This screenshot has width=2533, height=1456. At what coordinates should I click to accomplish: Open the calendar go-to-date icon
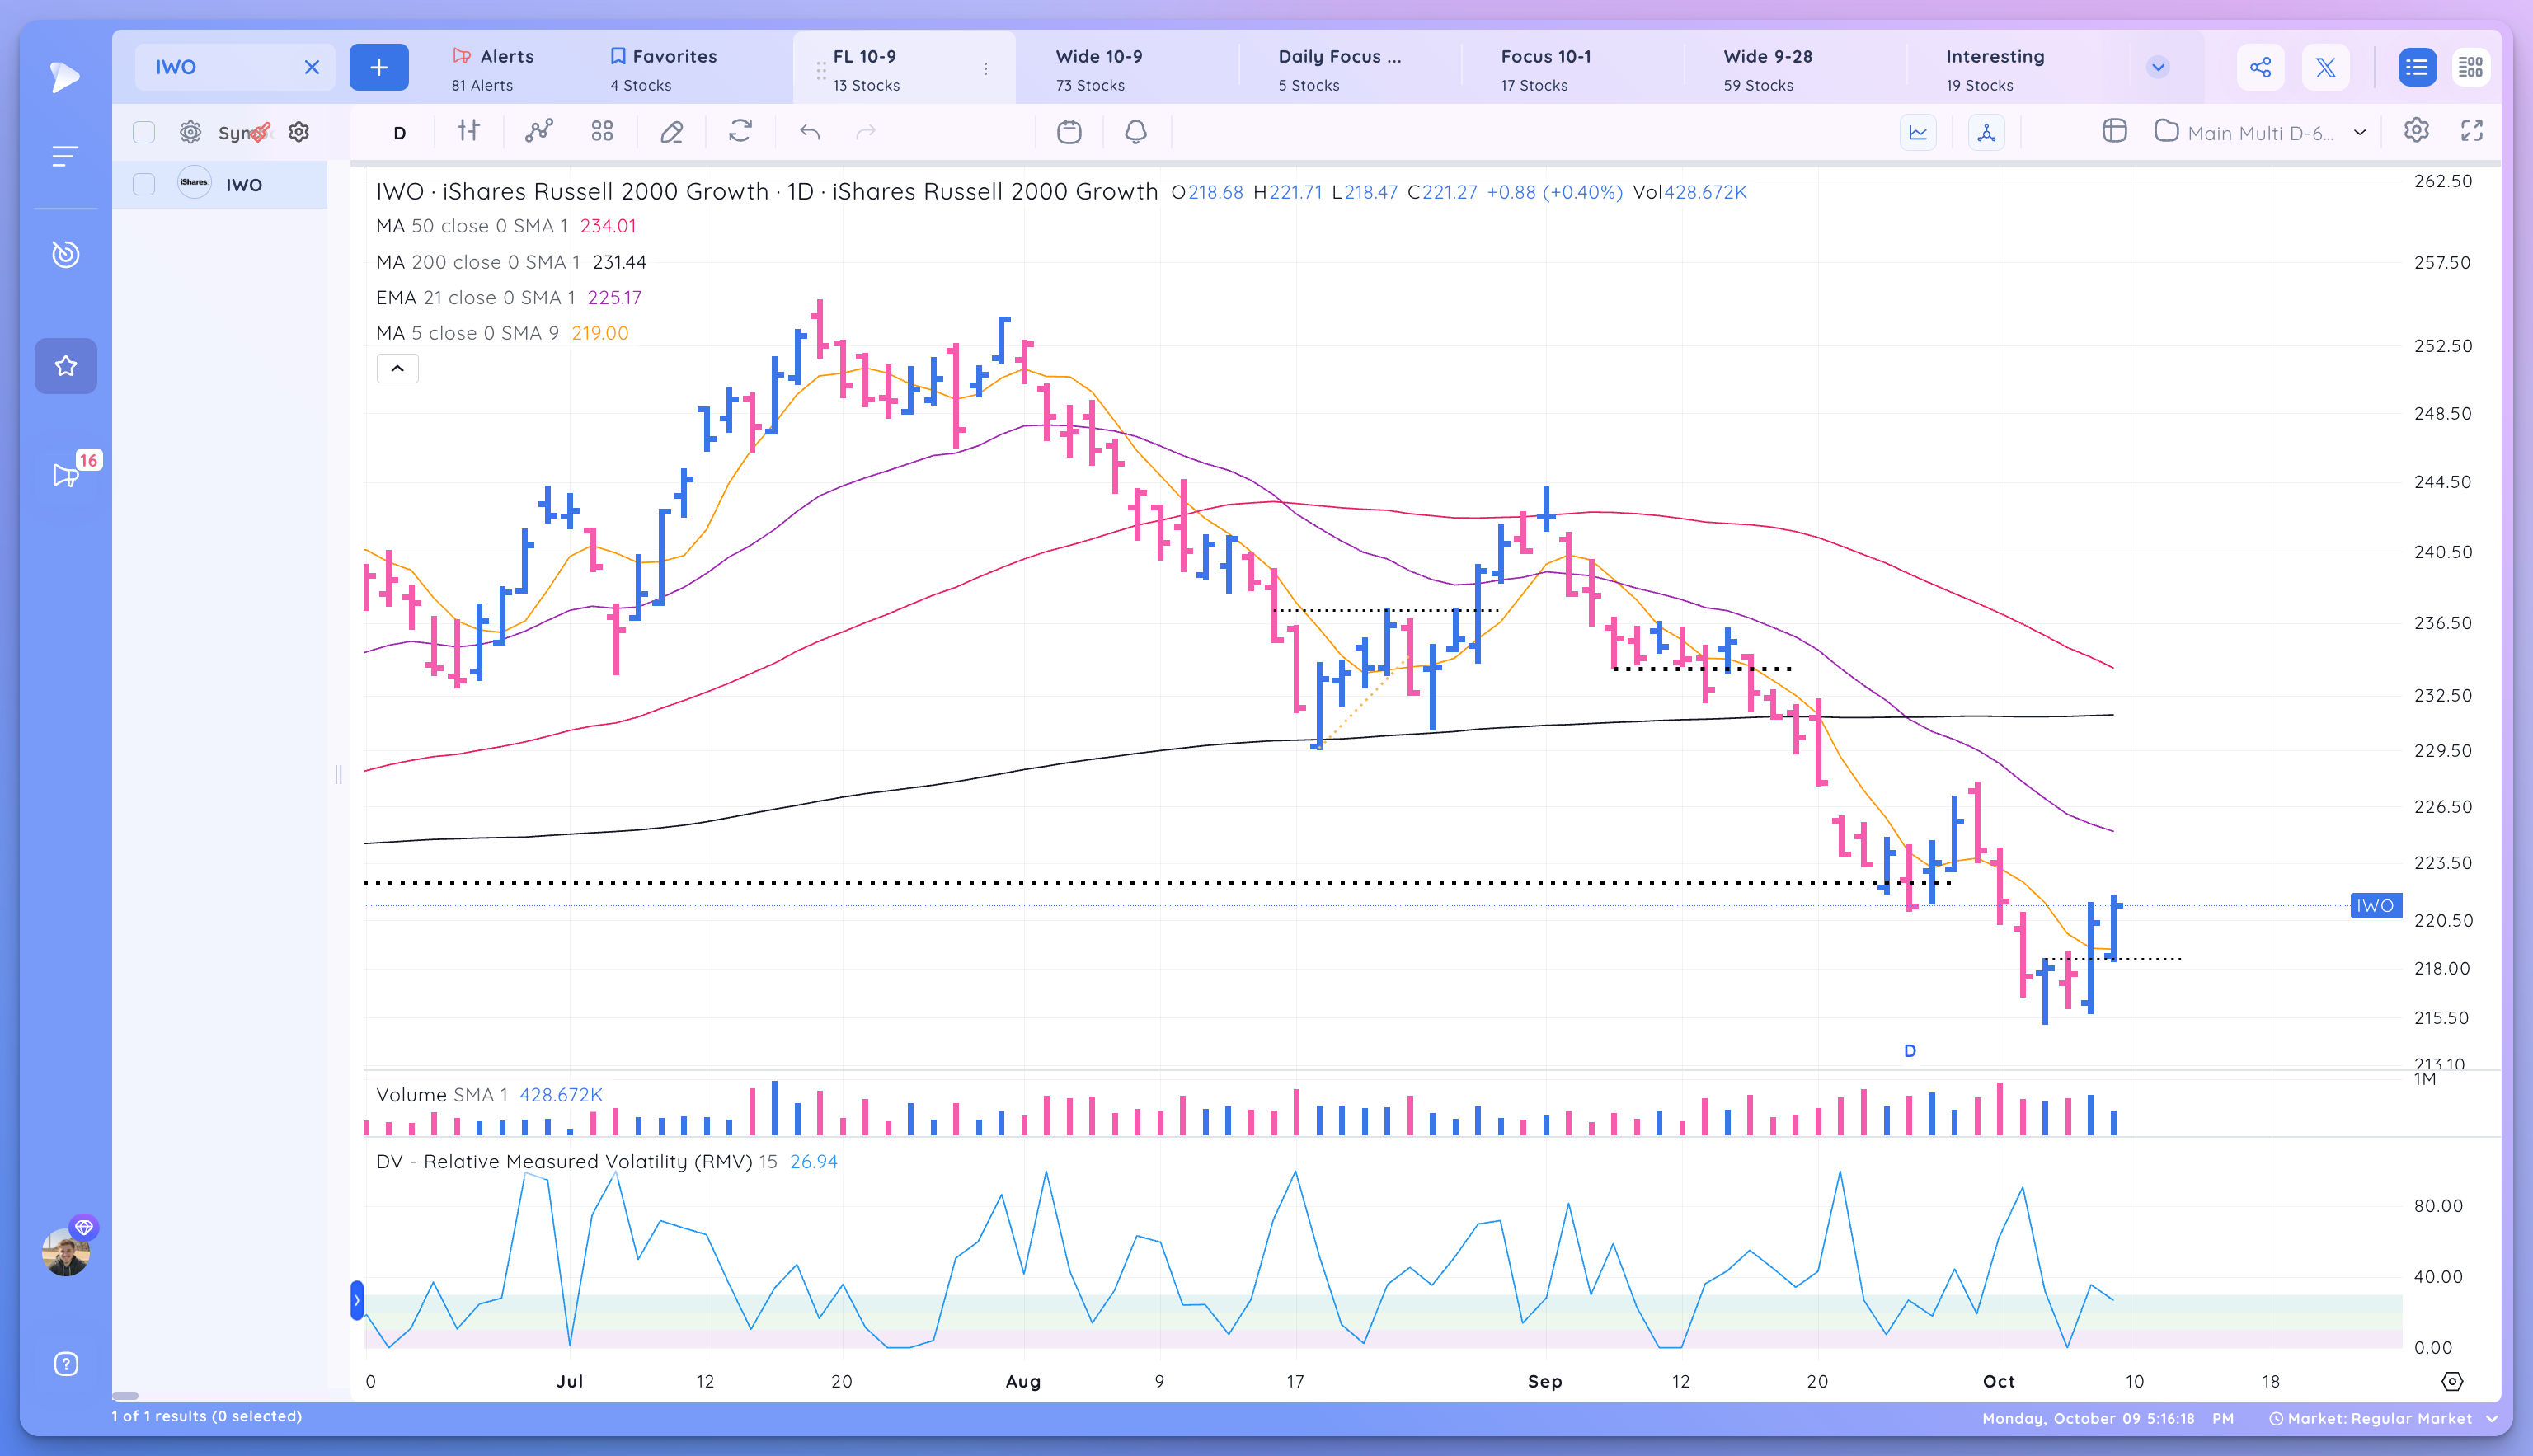(1069, 131)
